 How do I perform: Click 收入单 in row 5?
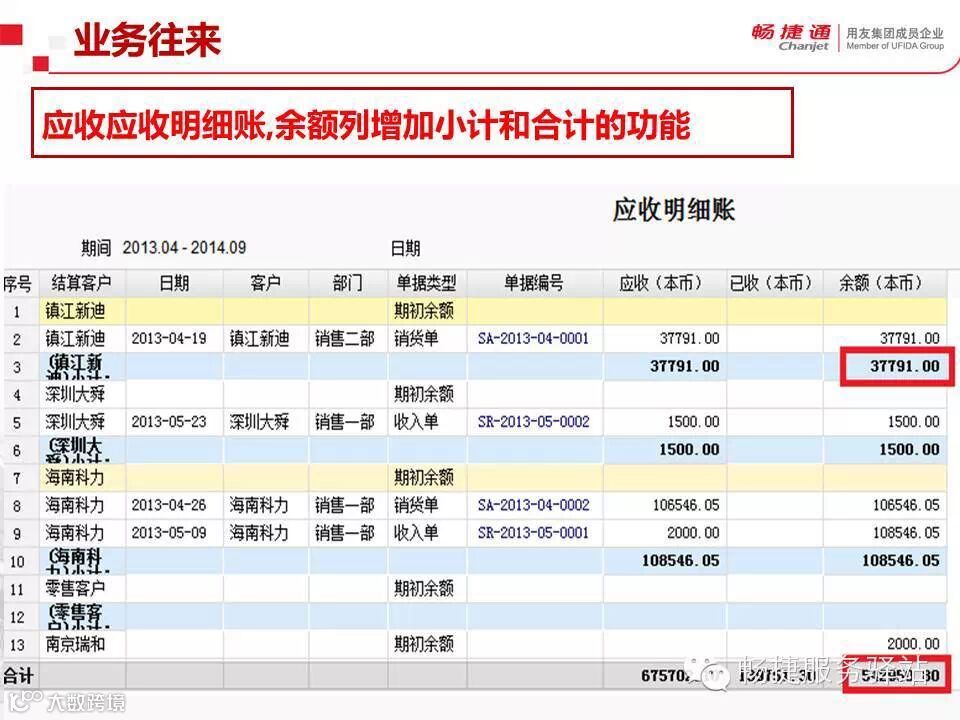tap(416, 422)
